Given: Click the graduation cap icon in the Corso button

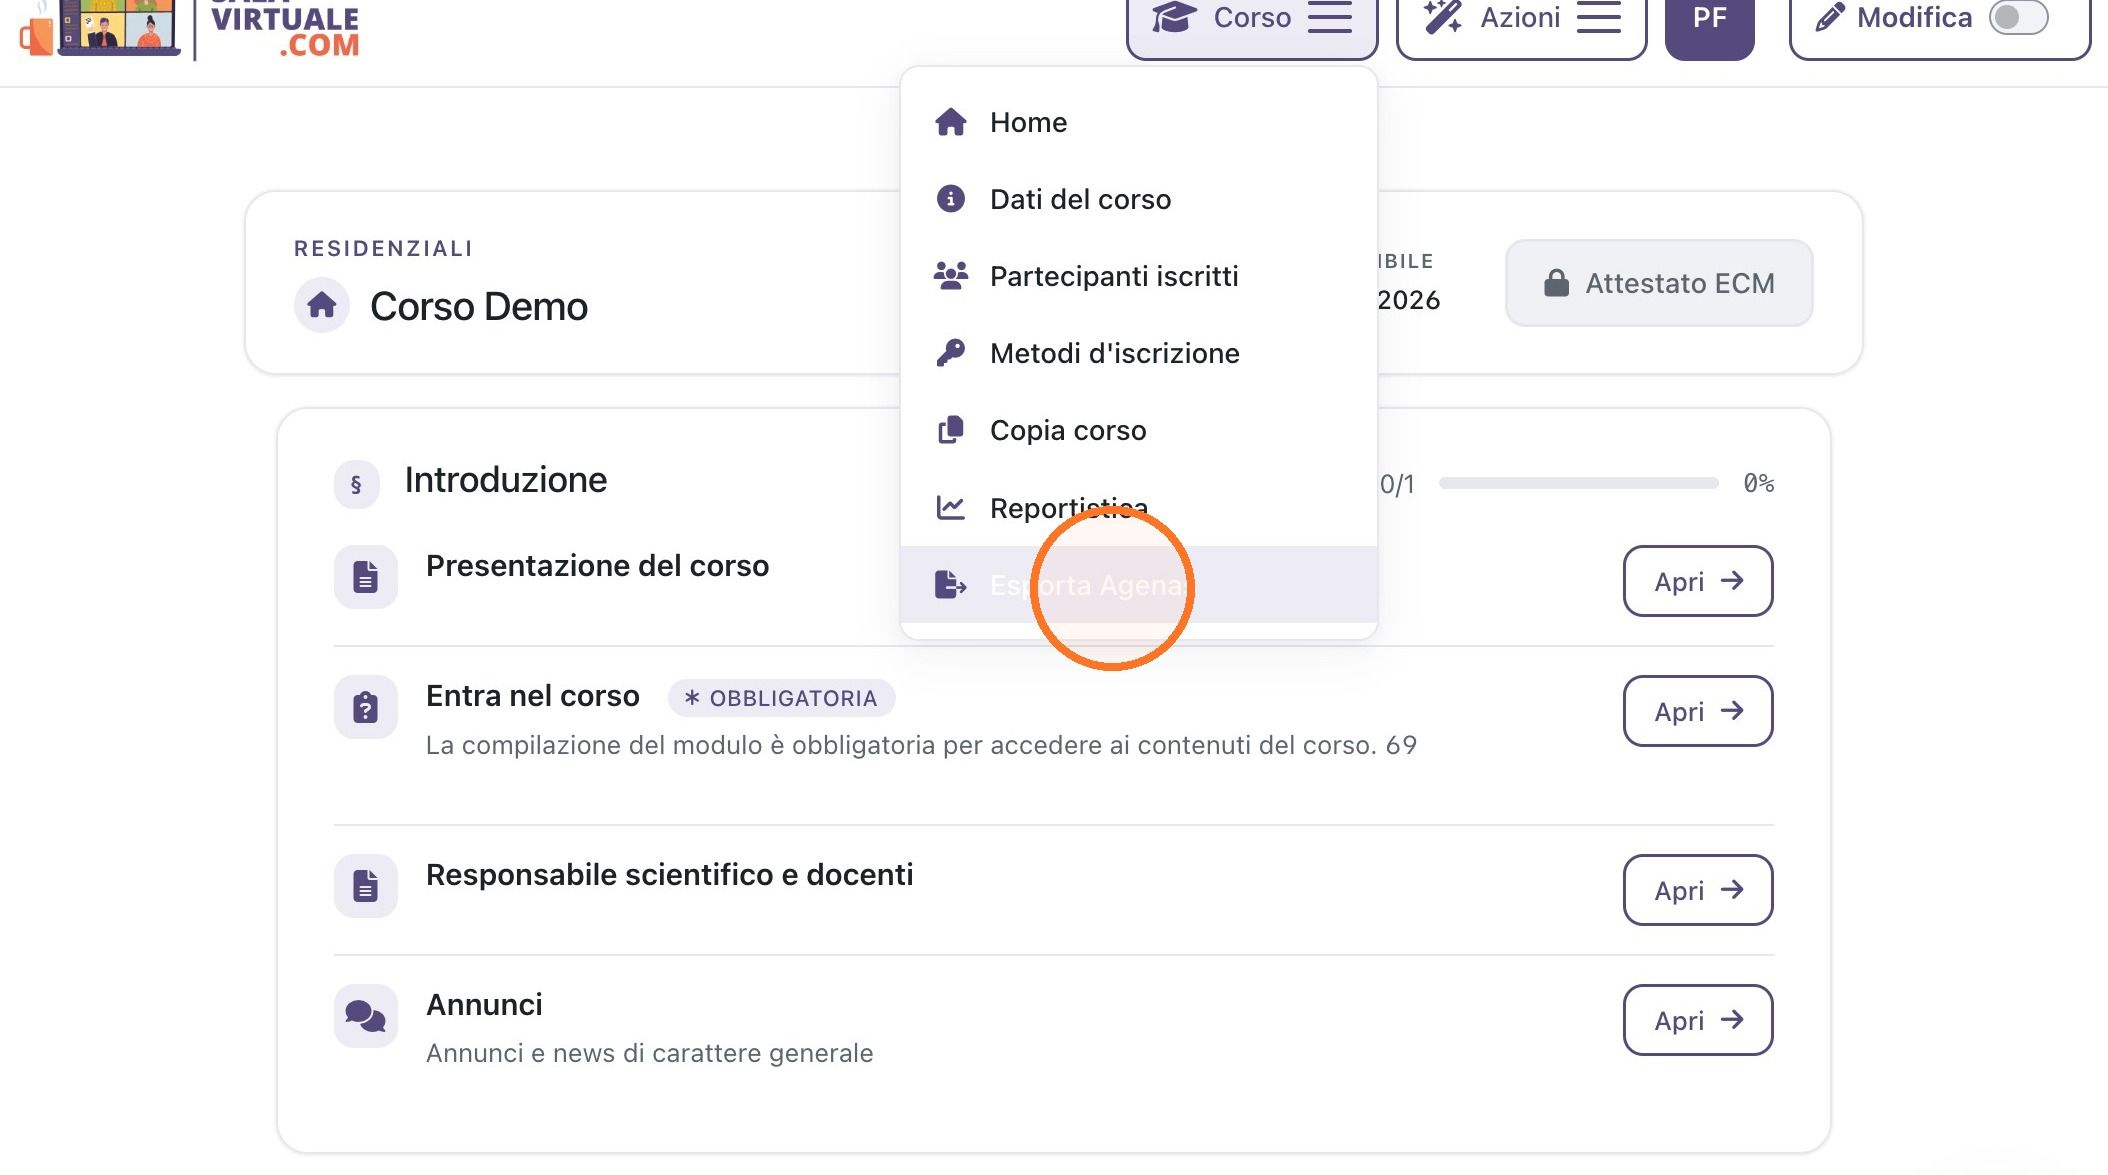Looking at the screenshot, I should tap(1174, 17).
